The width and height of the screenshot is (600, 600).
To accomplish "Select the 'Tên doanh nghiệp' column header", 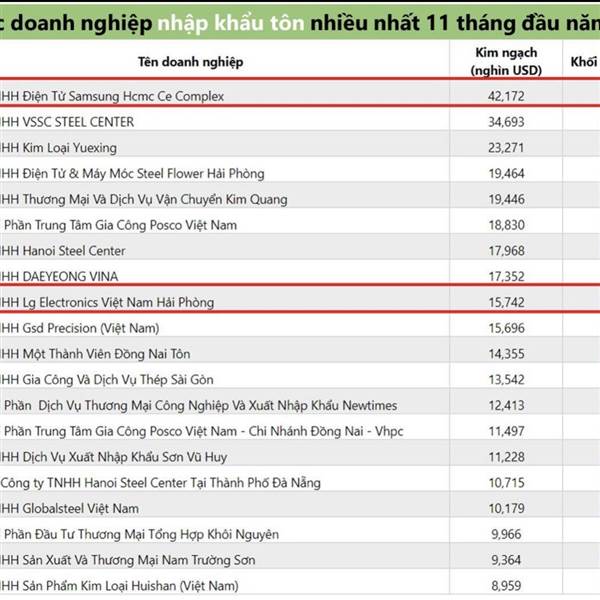I will (191, 62).
